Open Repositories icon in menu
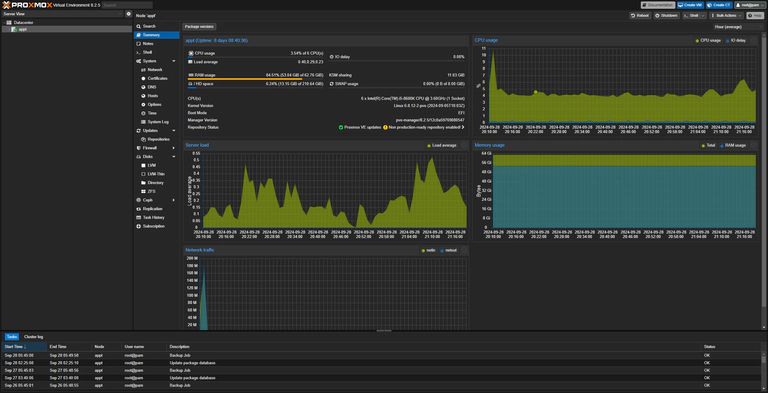This screenshot has width=768, height=393. pos(144,139)
